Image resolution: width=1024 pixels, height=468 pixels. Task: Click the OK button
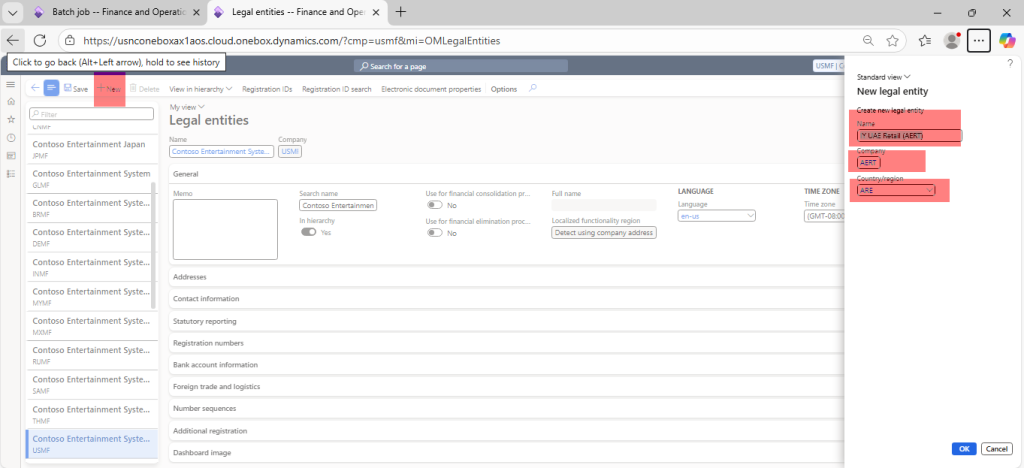pyautogui.click(x=964, y=448)
